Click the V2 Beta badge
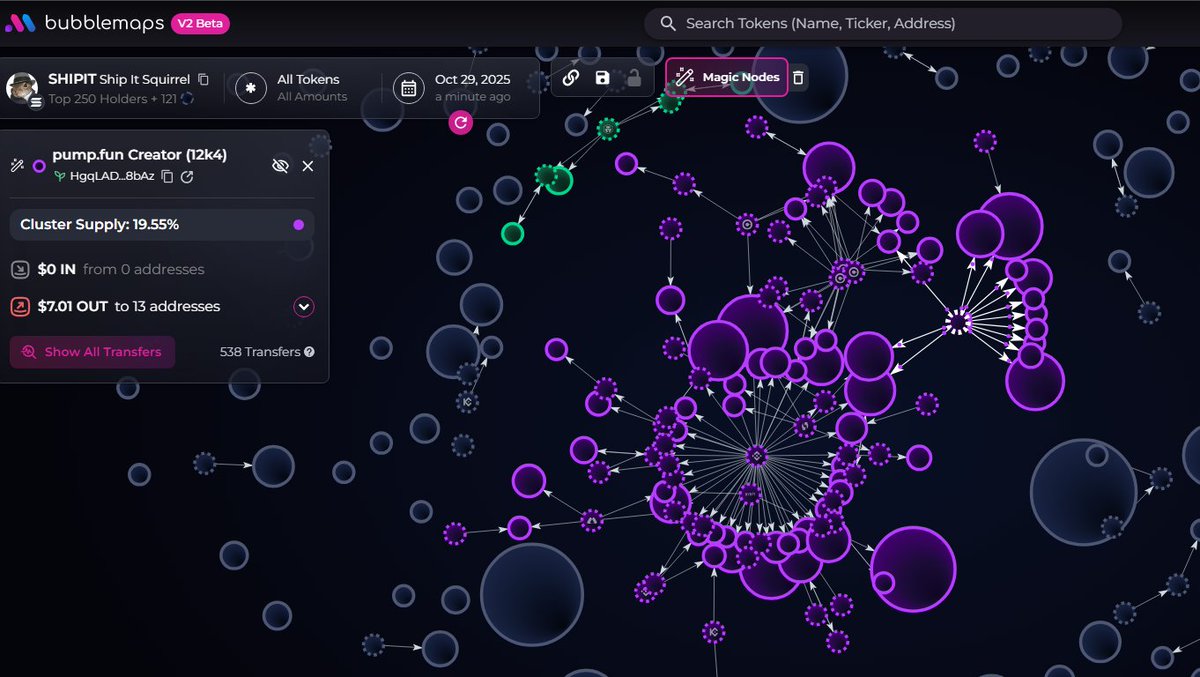 pos(200,23)
